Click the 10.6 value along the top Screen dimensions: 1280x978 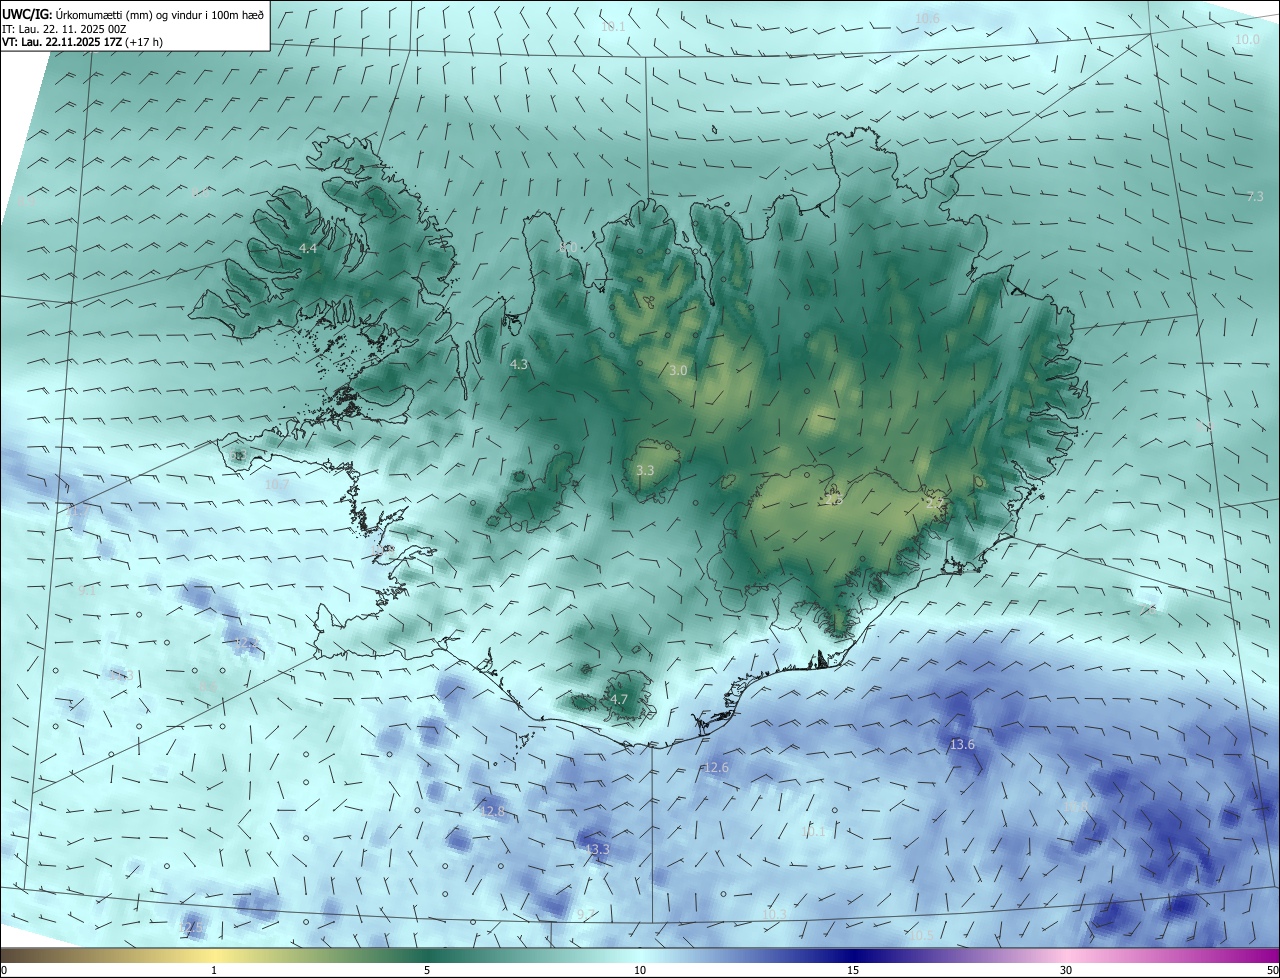[x=927, y=19]
